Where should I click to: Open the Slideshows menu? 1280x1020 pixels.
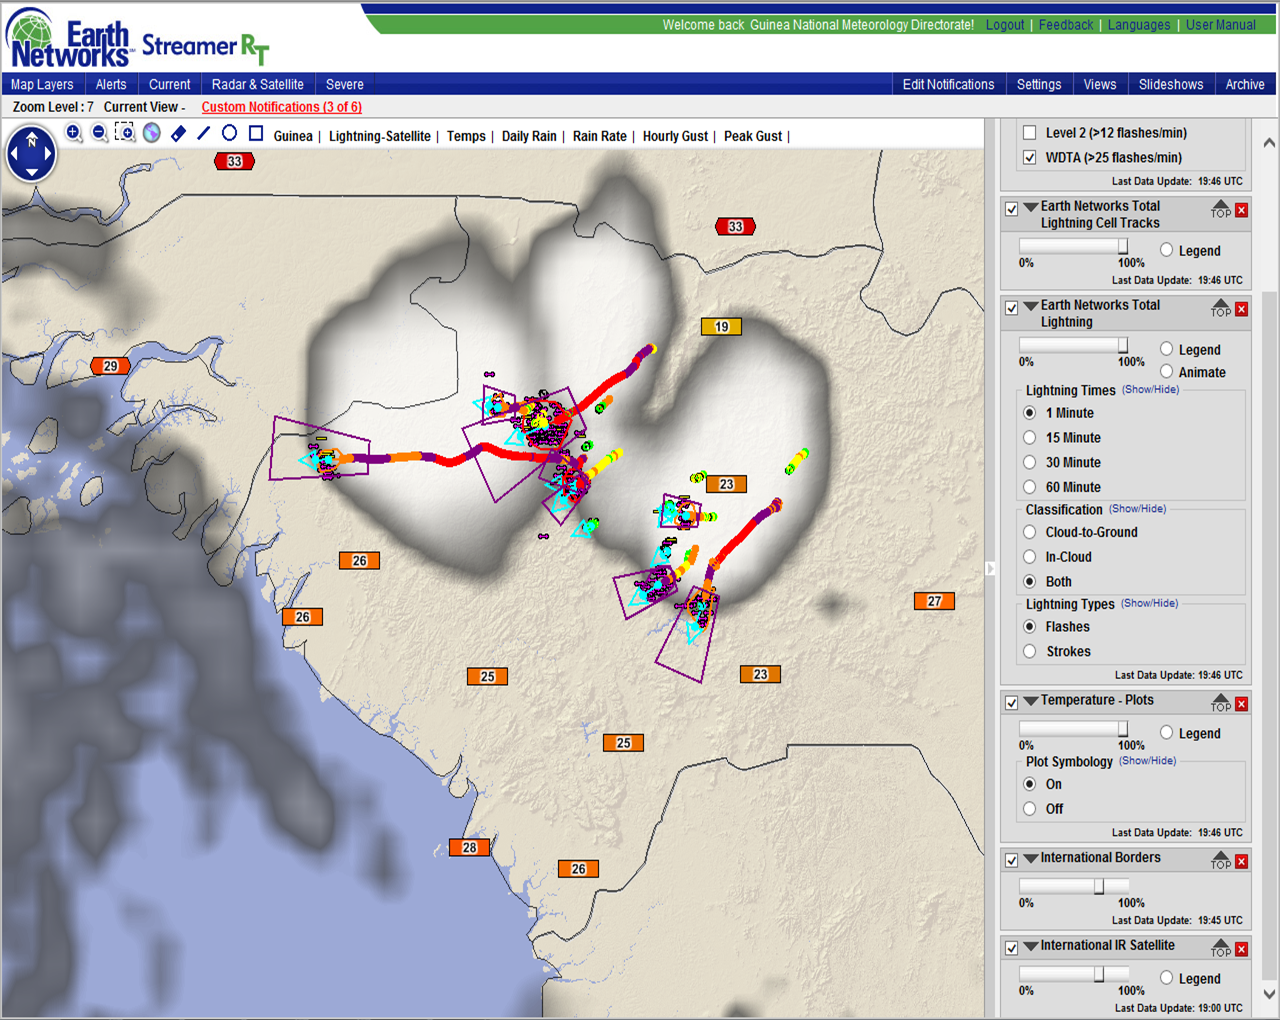point(1171,84)
